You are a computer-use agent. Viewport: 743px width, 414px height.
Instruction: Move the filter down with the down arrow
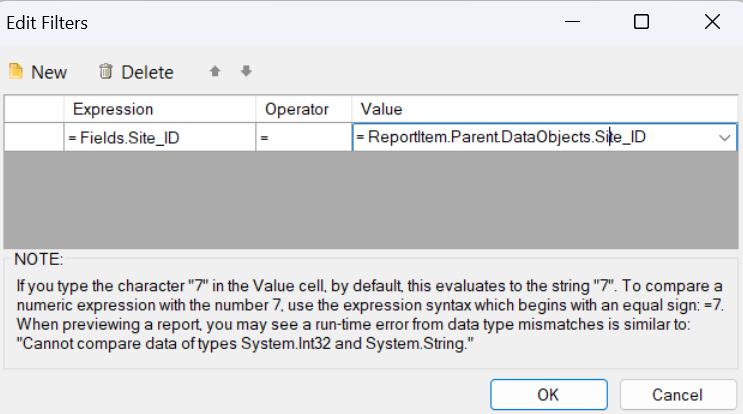246,71
